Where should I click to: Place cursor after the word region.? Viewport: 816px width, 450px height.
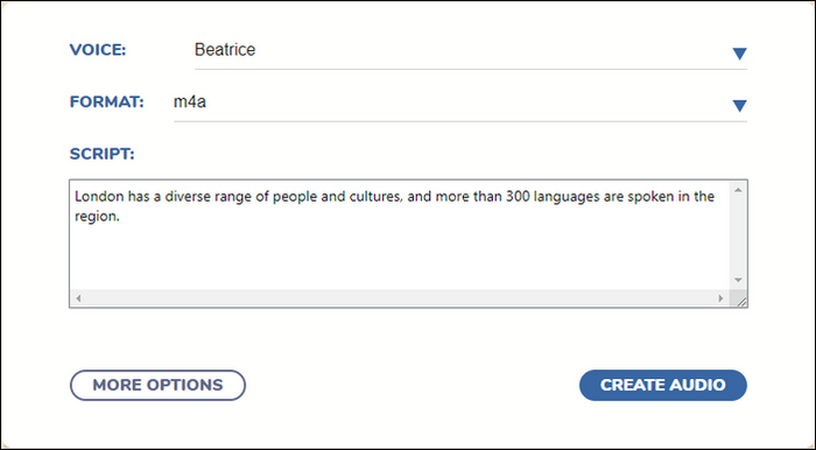pos(121,217)
